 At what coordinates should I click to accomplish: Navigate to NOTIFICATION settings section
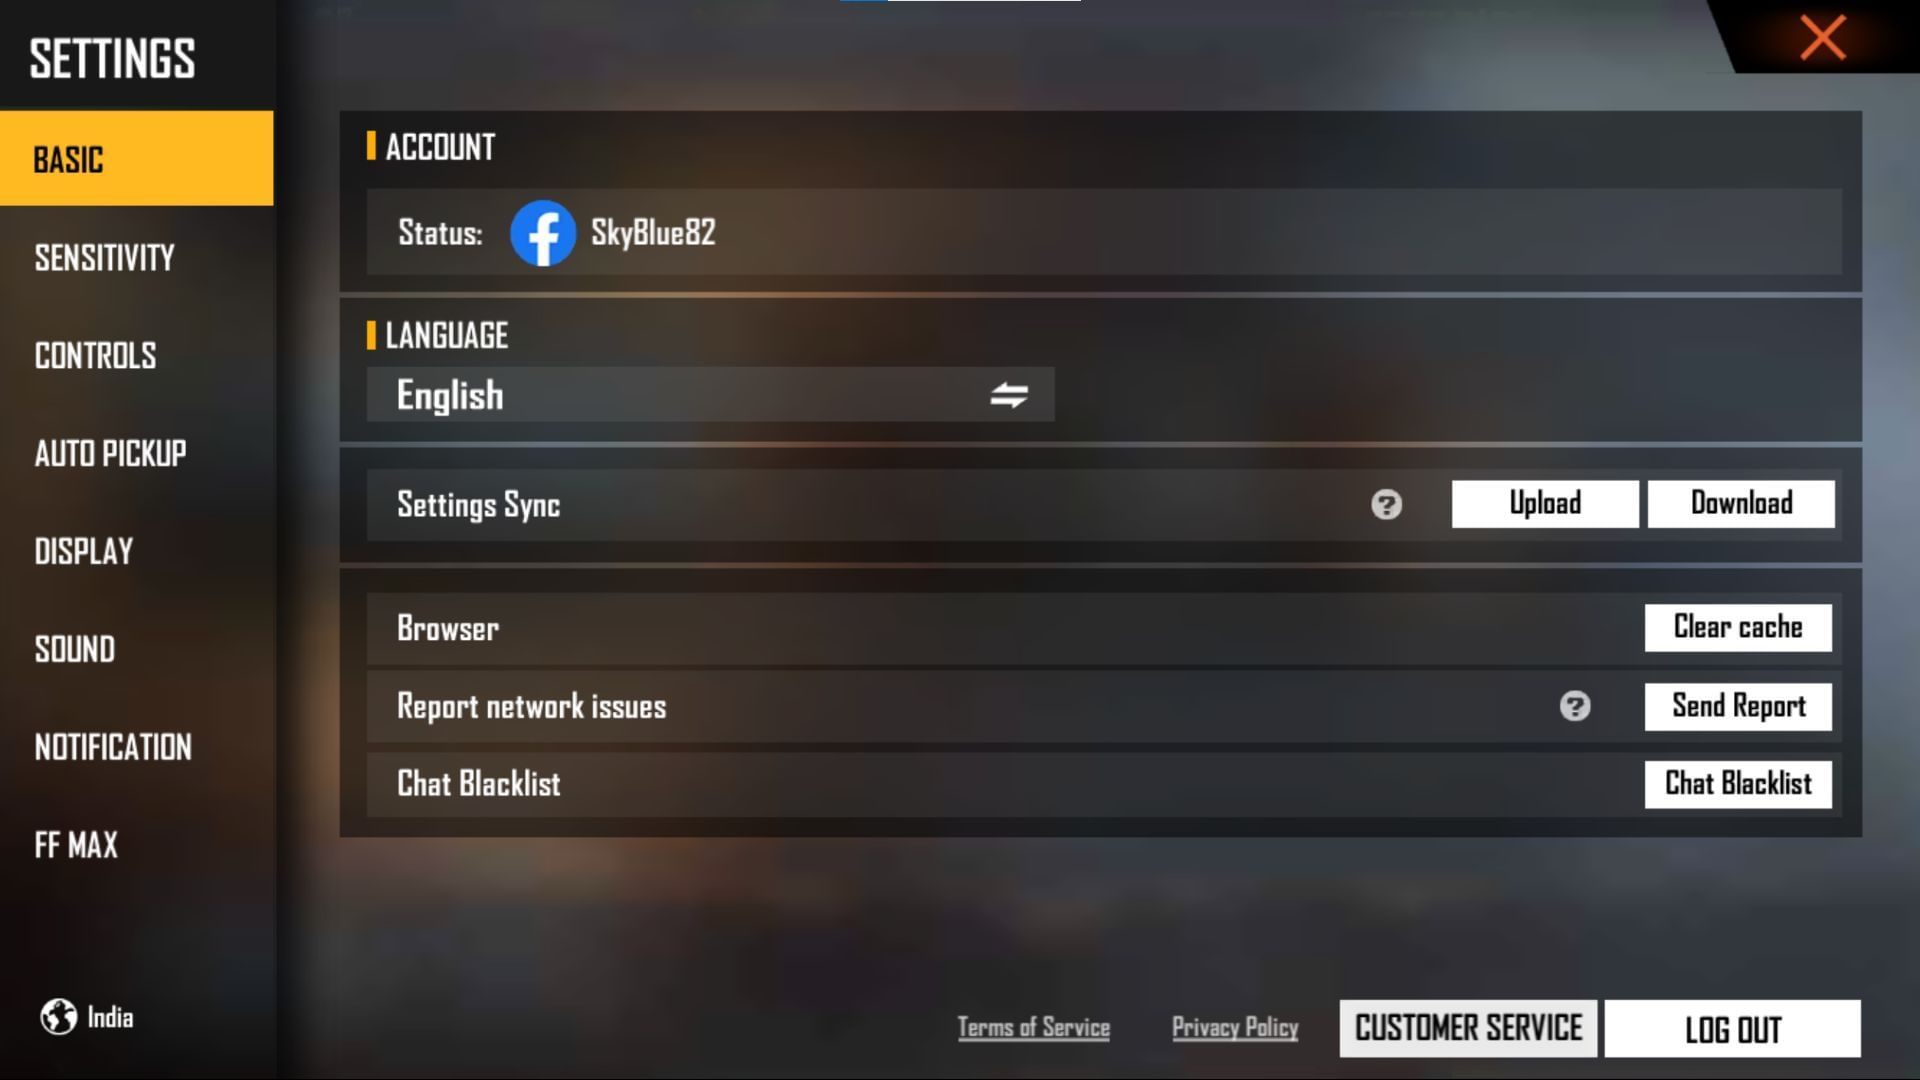pos(113,748)
